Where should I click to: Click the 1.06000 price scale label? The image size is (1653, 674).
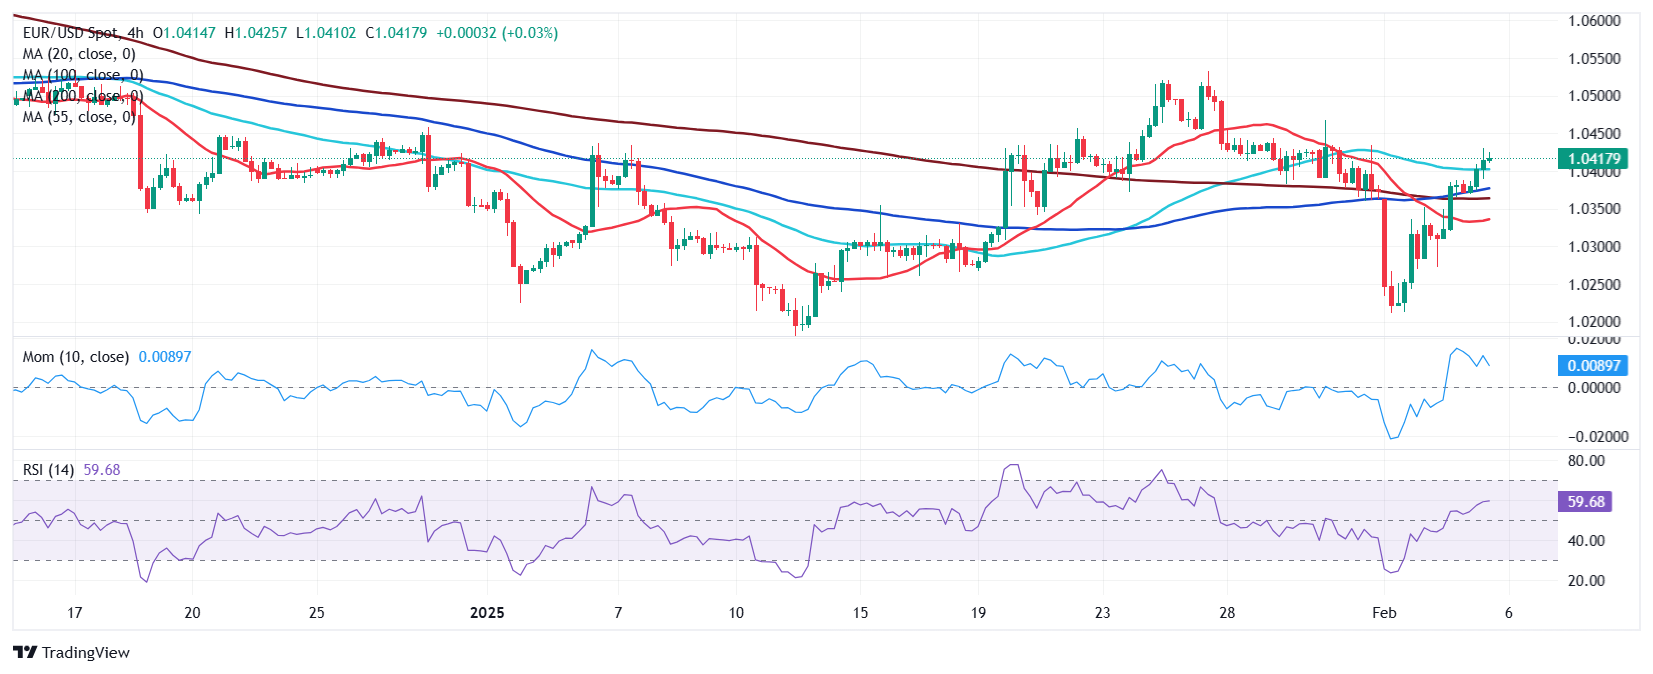[1594, 21]
